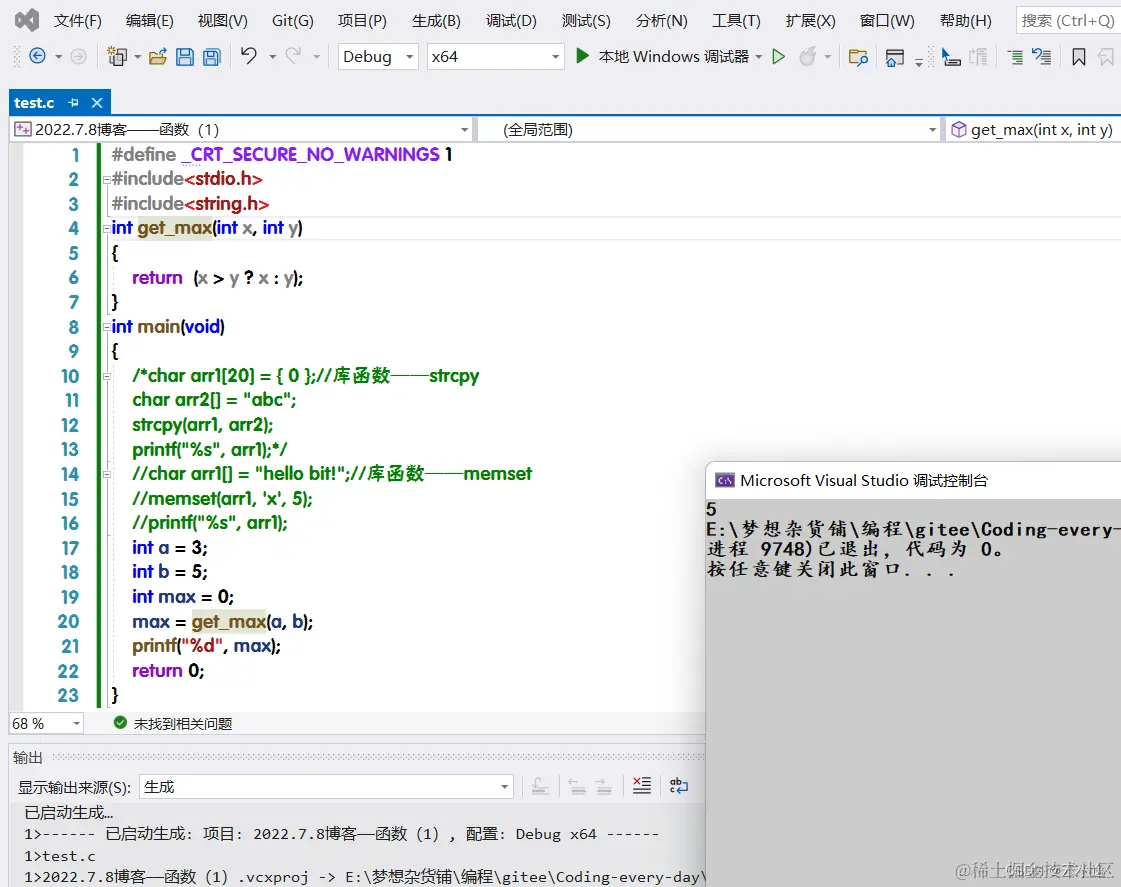Toggle word wrap in Output panel
This screenshot has width=1121, height=887.
tap(678, 786)
